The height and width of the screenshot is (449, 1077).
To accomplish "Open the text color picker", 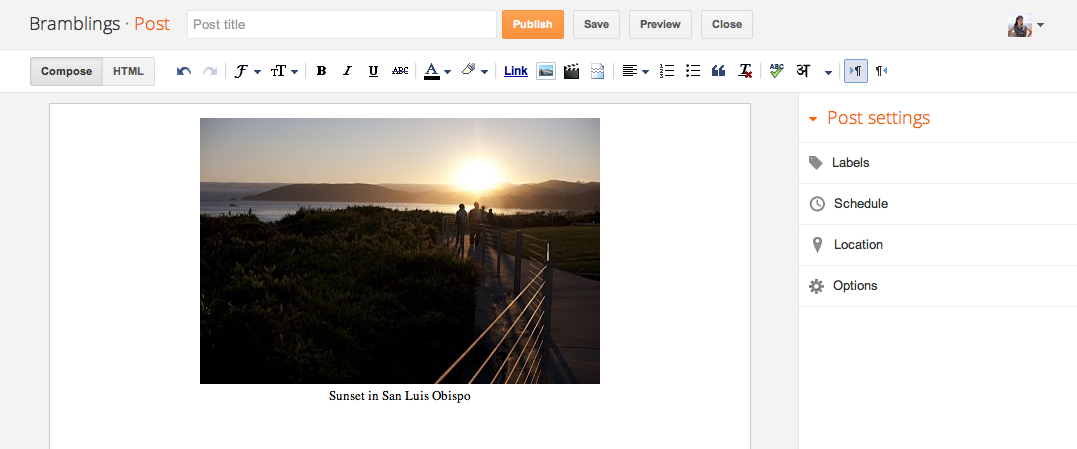I will [x=437, y=71].
